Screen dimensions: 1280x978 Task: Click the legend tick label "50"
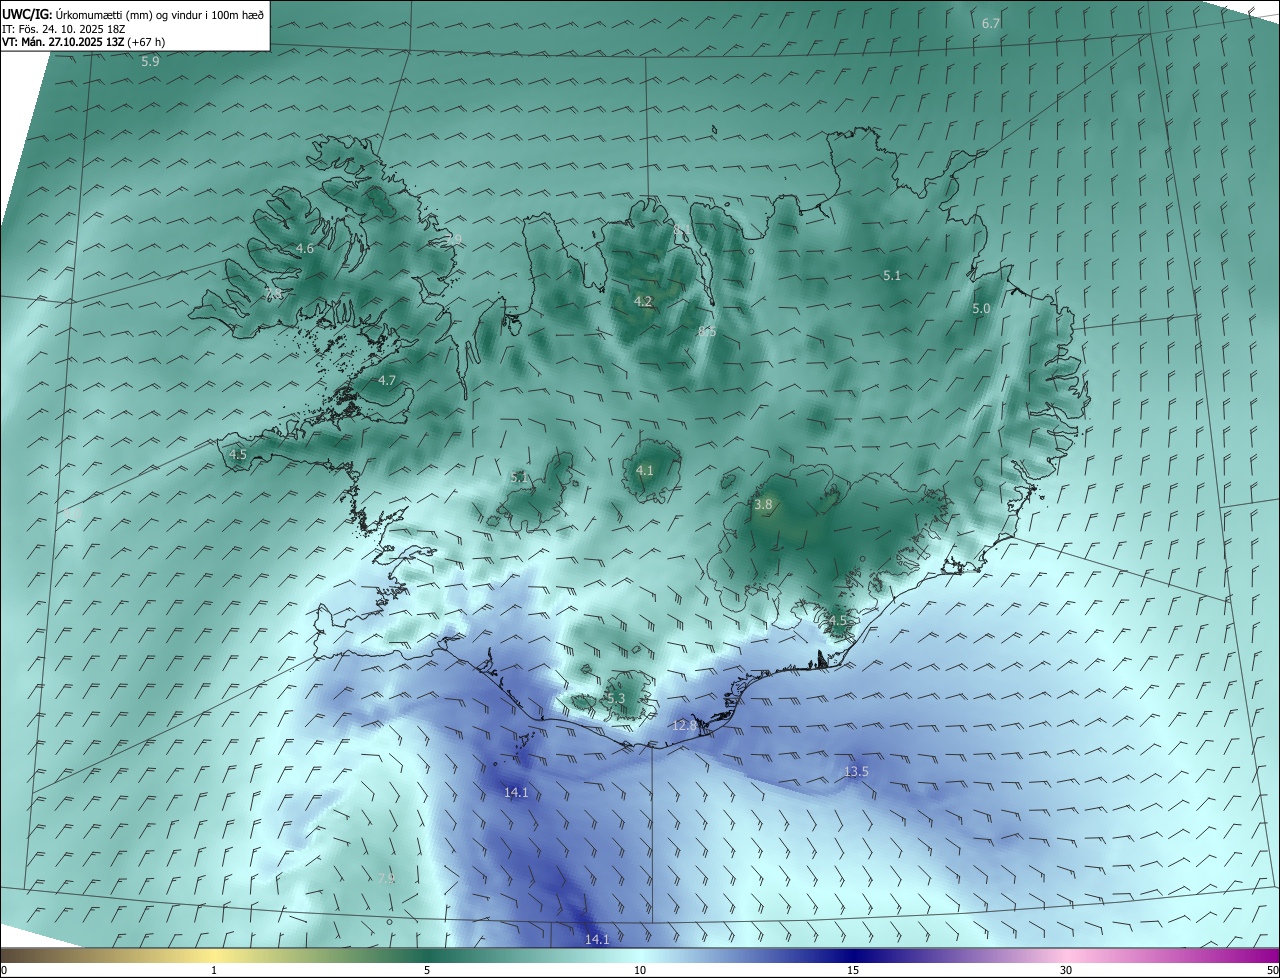pyautogui.click(x=1272, y=970)
